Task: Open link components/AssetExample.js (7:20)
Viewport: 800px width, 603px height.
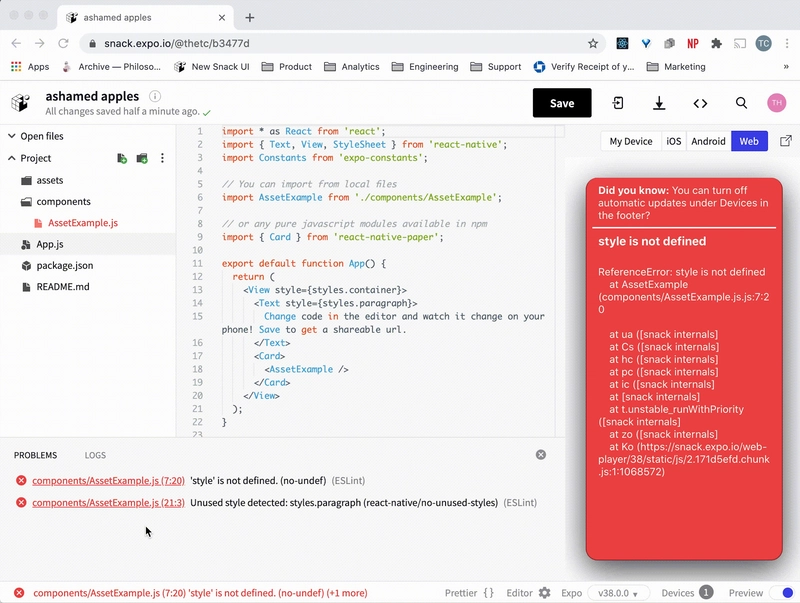Action: 108,481
